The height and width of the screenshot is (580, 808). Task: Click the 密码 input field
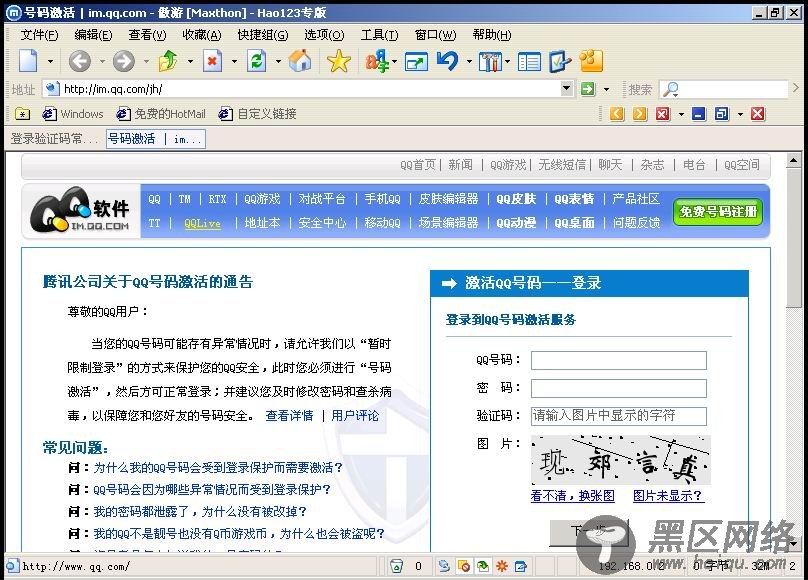click(618, 388)
